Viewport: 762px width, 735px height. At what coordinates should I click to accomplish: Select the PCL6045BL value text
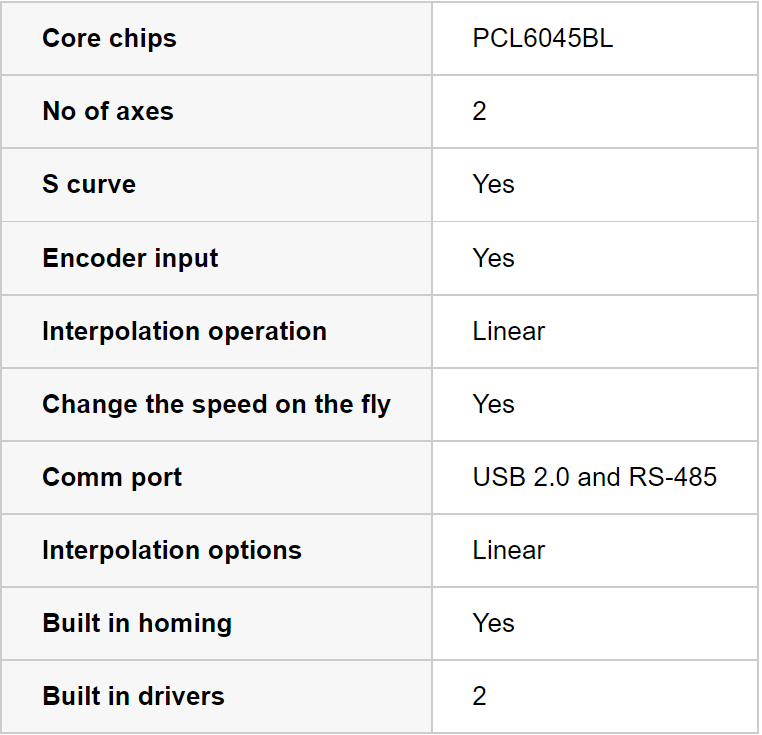(543, 38)
